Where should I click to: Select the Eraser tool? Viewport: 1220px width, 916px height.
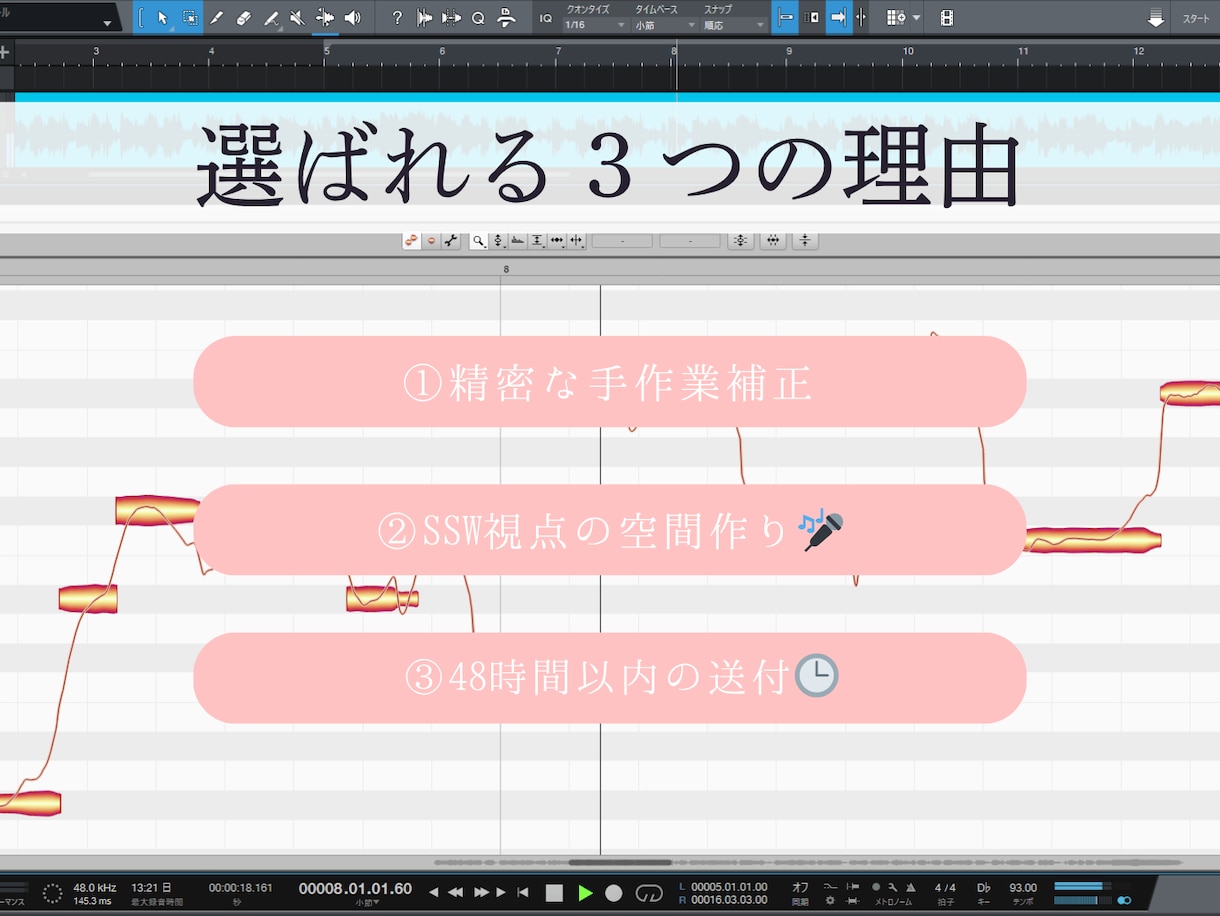tap(244, 18)
